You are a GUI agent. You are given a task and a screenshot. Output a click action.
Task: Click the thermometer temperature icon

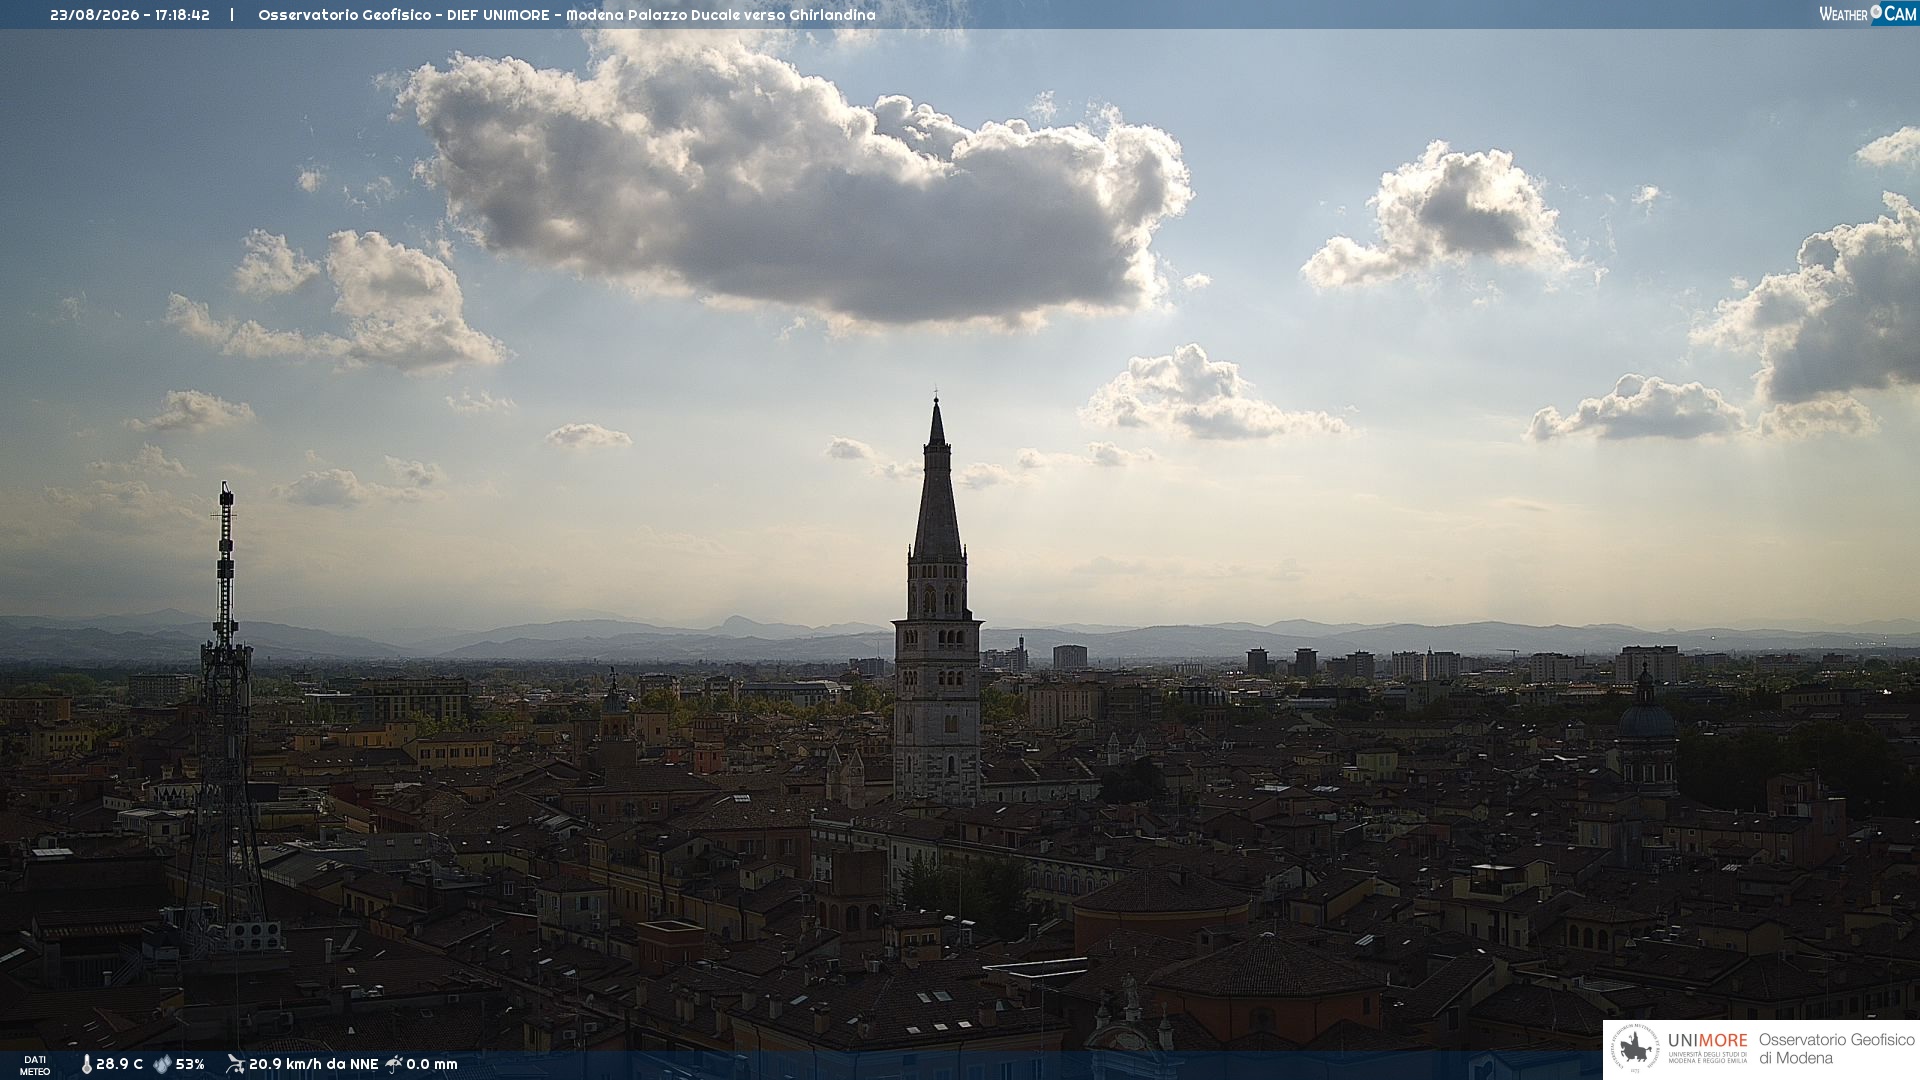(86, 1065)
